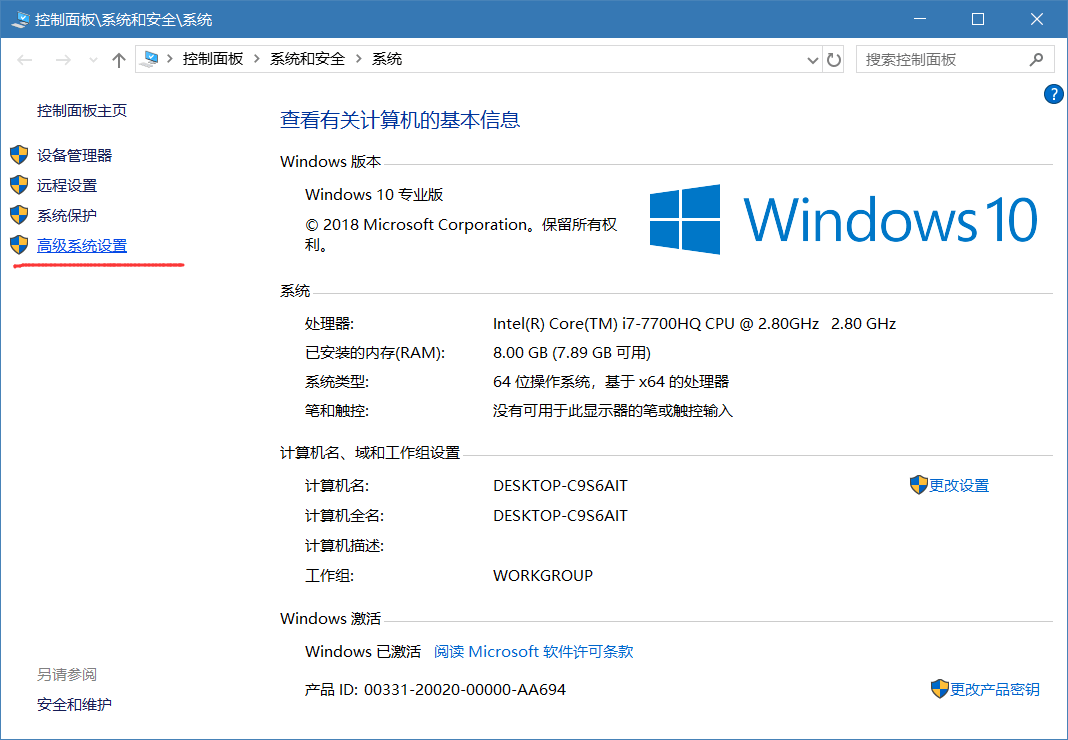1068x740 pixels.
Task: Click the up-one-level arrow
Action: coord(118,60)
